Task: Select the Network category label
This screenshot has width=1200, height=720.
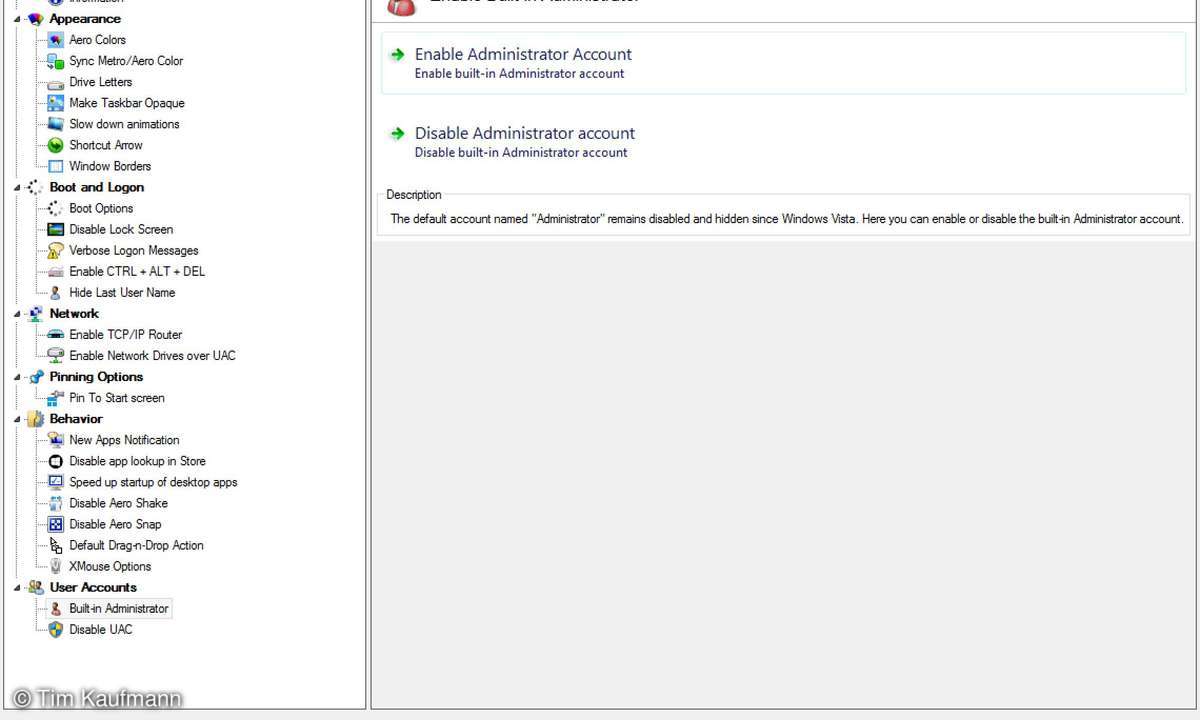Action: click(74, 313)
